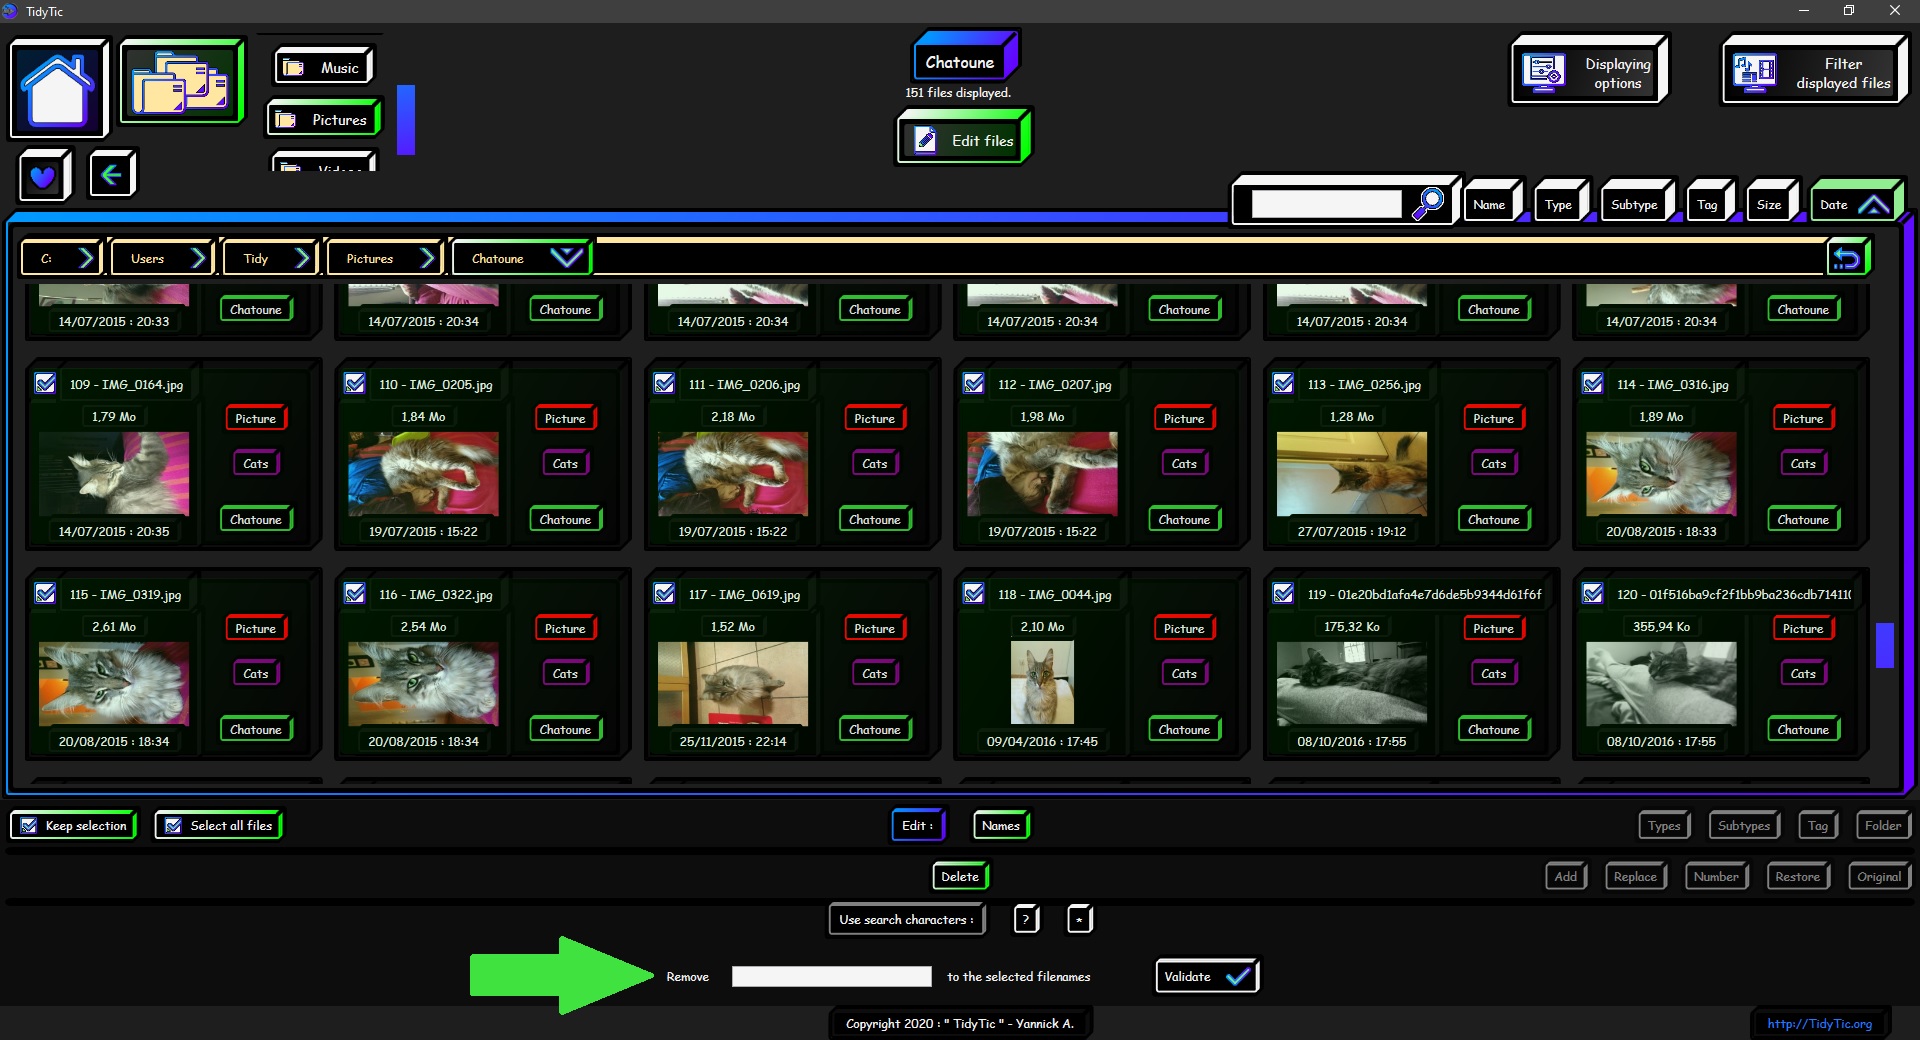Toggle Date sort direction arrow
The height and width of the screenshot is (1040, 1920).
coord(1873,205)
